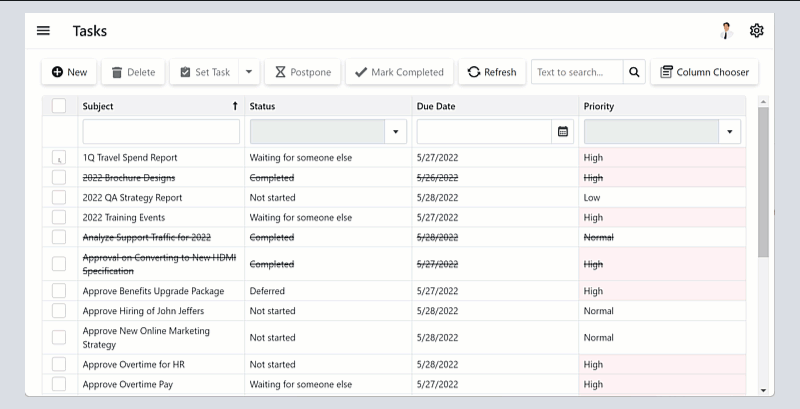Click the scrollbar up arrow
The height and width of the screenshot is (409, 800).
(x=763, y=101)
